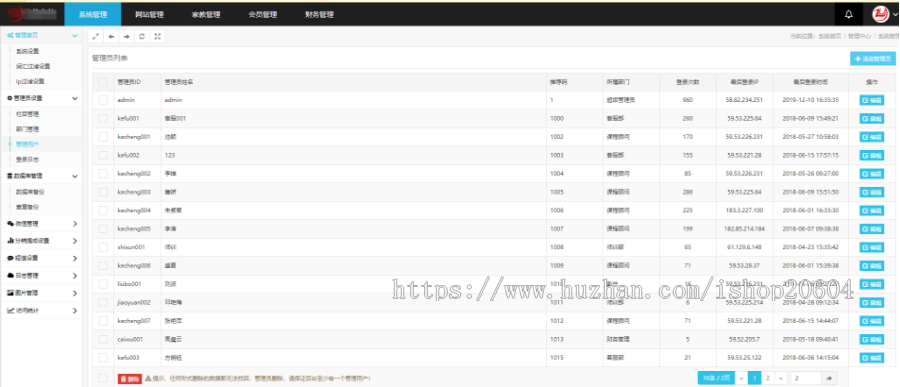Click edit button for the kecheng005 row

click(871, 229)
